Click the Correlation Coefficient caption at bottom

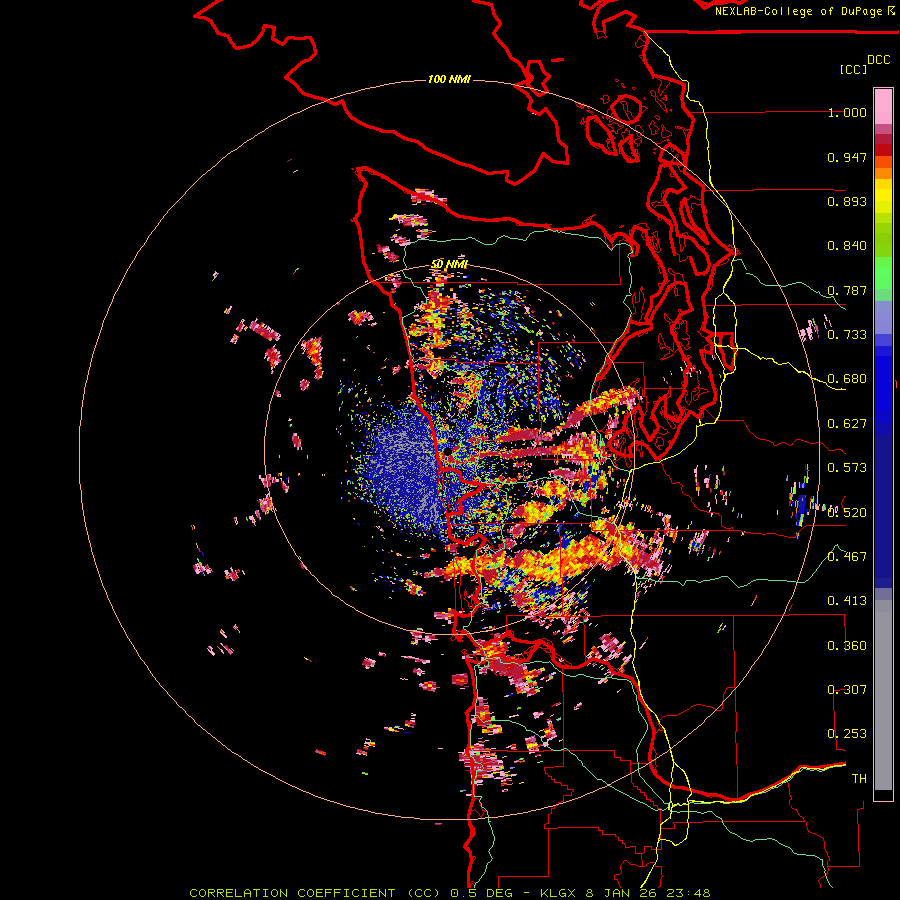pos(450,893)
